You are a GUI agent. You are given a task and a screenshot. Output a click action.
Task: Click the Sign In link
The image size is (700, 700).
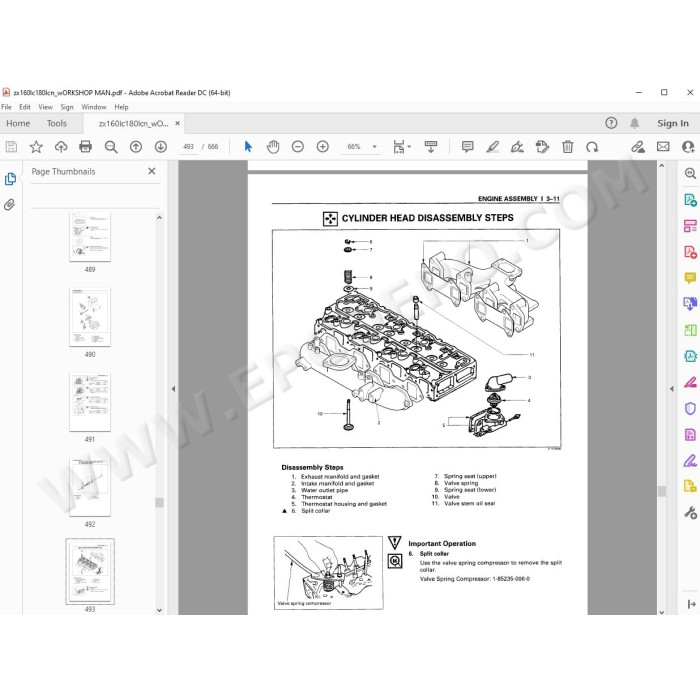(x=673, y=123)
